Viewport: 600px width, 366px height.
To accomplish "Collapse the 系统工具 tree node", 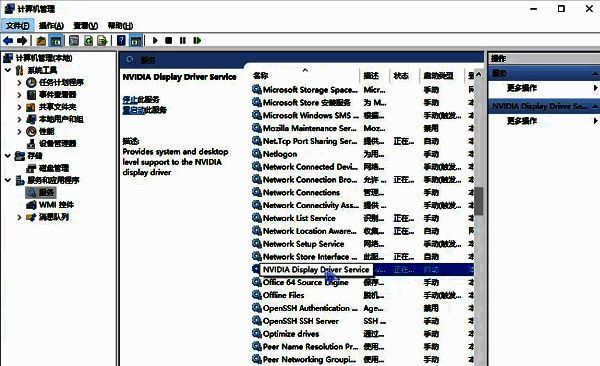I will (x=8, y=70).
